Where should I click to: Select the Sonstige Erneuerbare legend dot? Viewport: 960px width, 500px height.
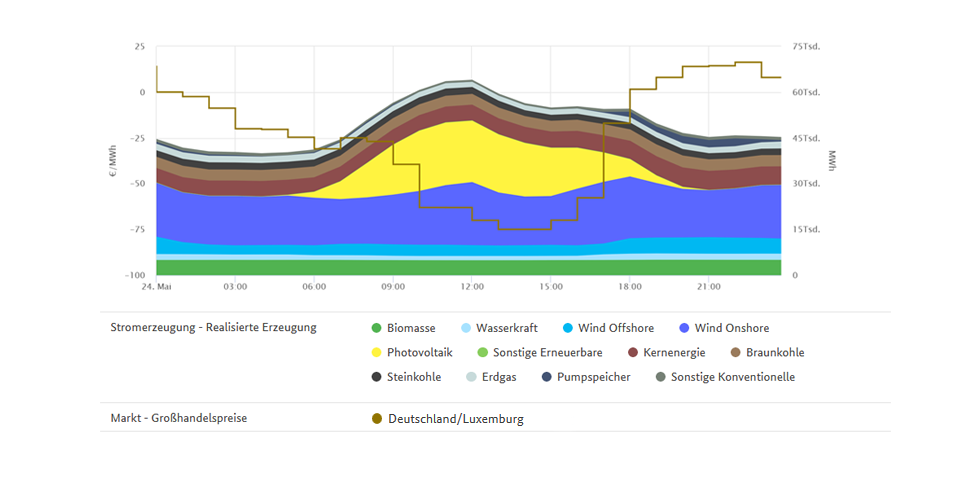coord(483,353)
